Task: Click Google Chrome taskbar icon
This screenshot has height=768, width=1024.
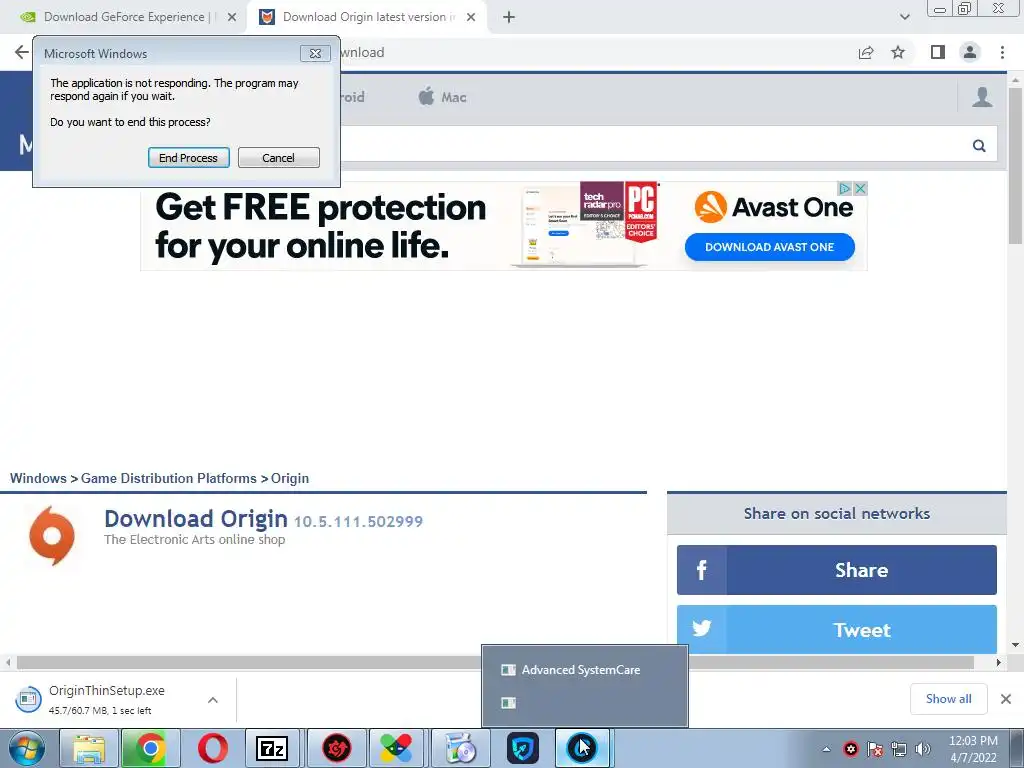Action: pos(150,748)
